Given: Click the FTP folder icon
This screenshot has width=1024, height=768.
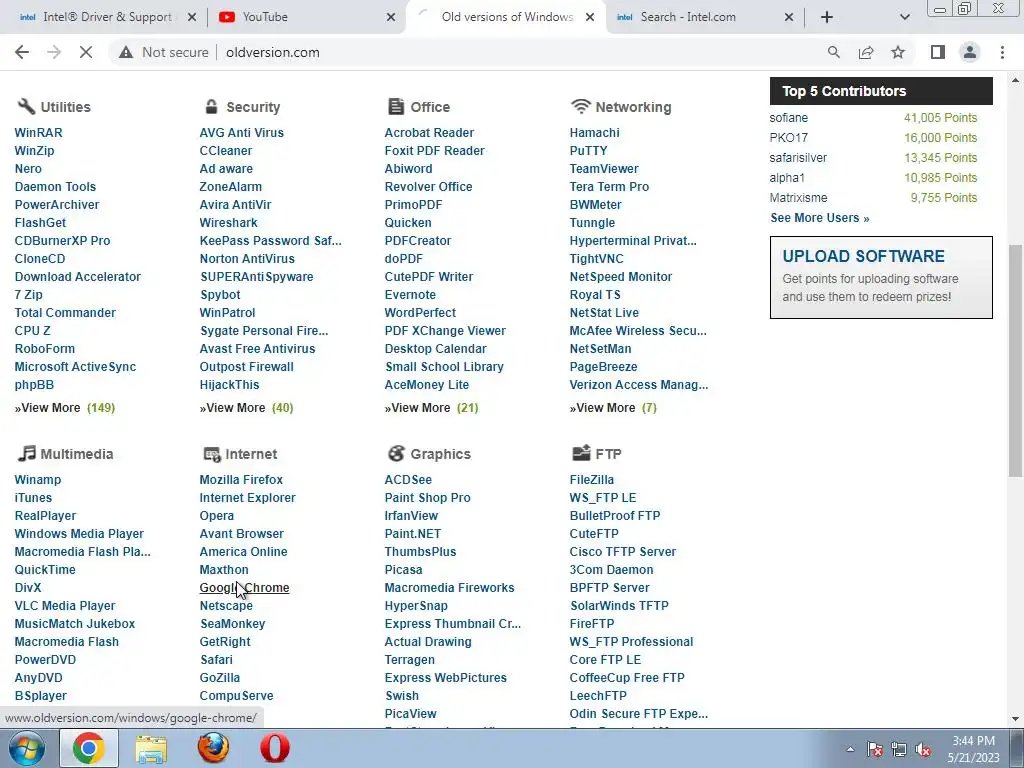Looking at the screenshot, I should click(581, 453).
